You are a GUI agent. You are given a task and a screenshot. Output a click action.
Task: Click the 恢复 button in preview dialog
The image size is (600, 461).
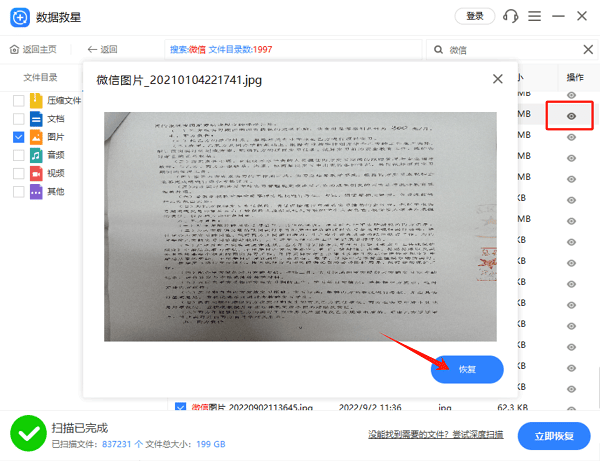coord(467,369)
